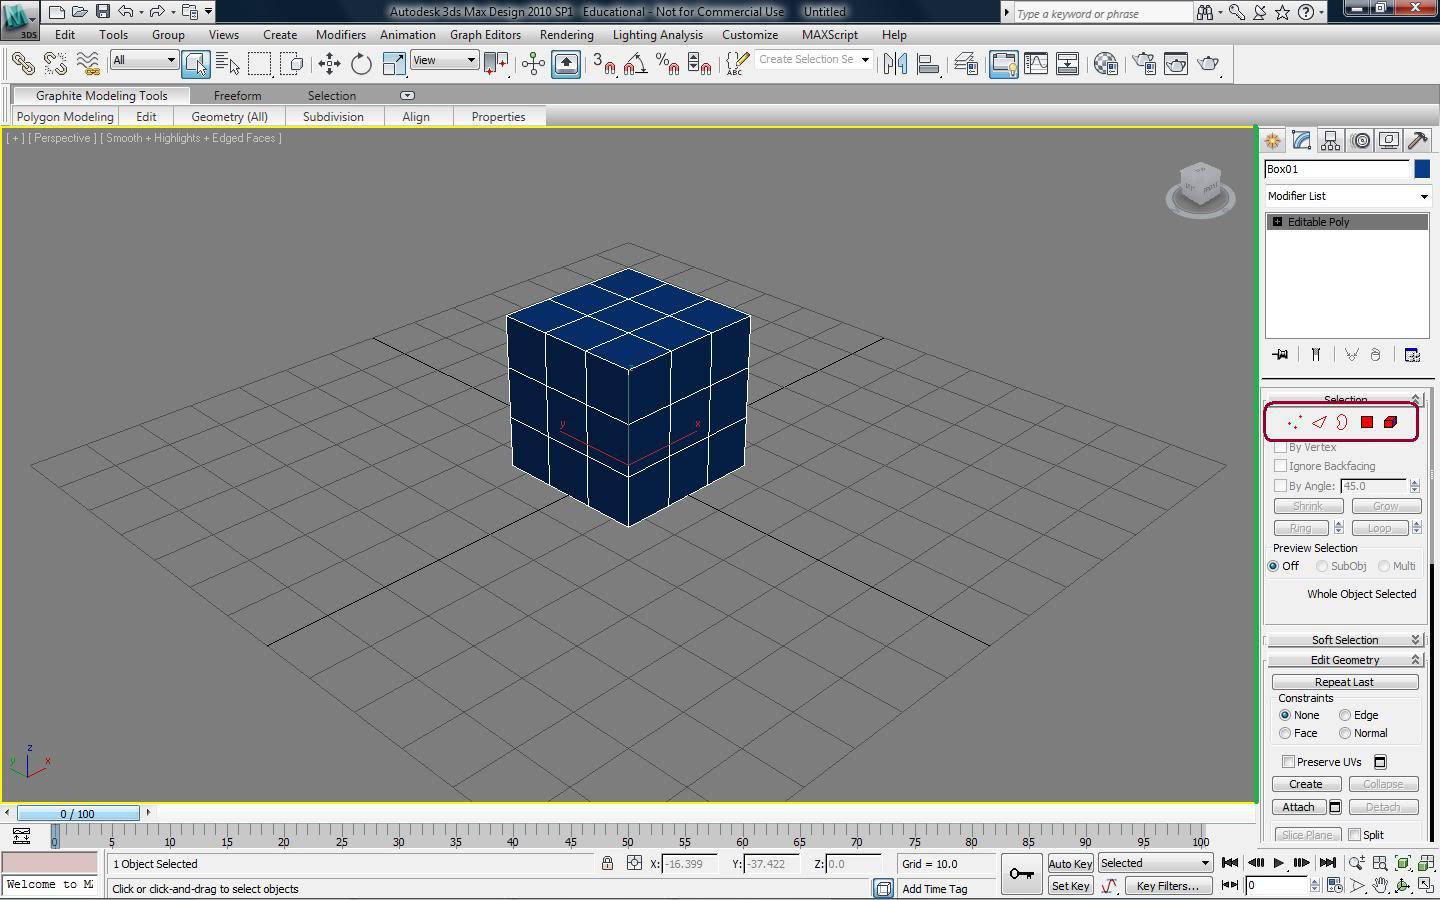1440x900 pixels.
Task: Open the Material Editor icon
Action: point(1105,64)
